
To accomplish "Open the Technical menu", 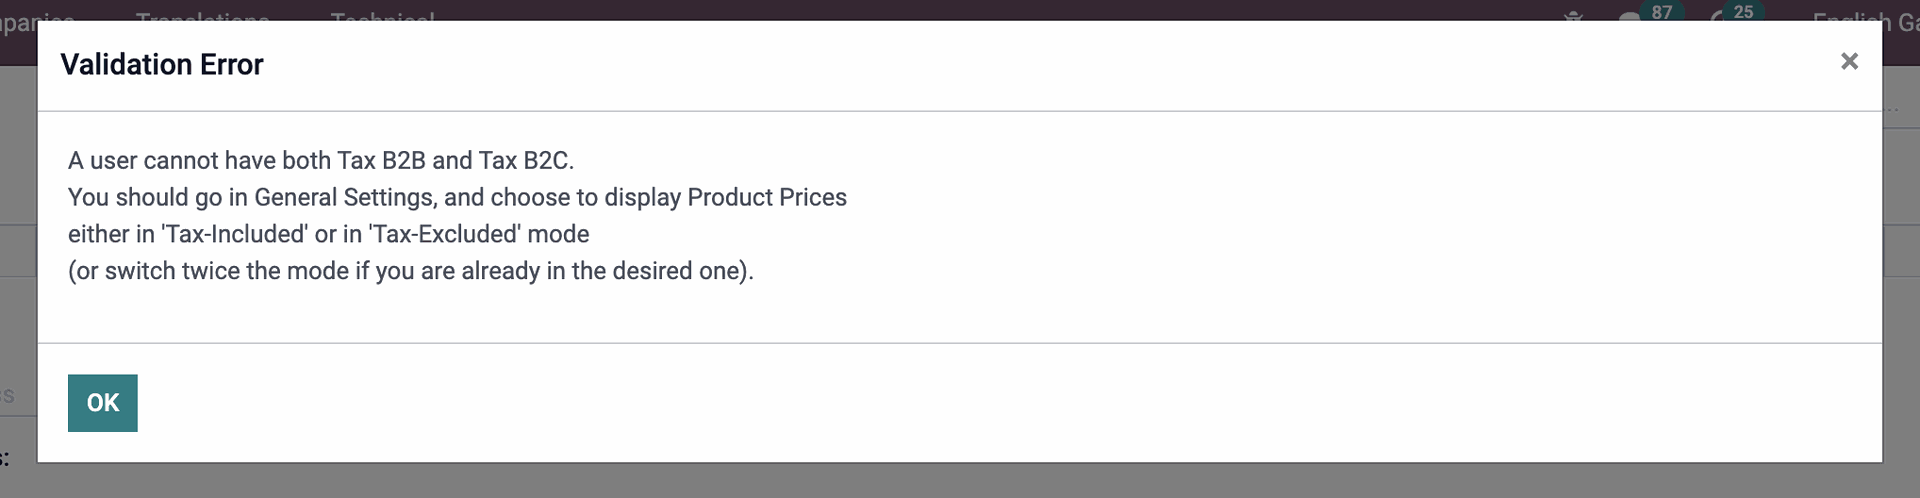I will click(x=382, y=17).
